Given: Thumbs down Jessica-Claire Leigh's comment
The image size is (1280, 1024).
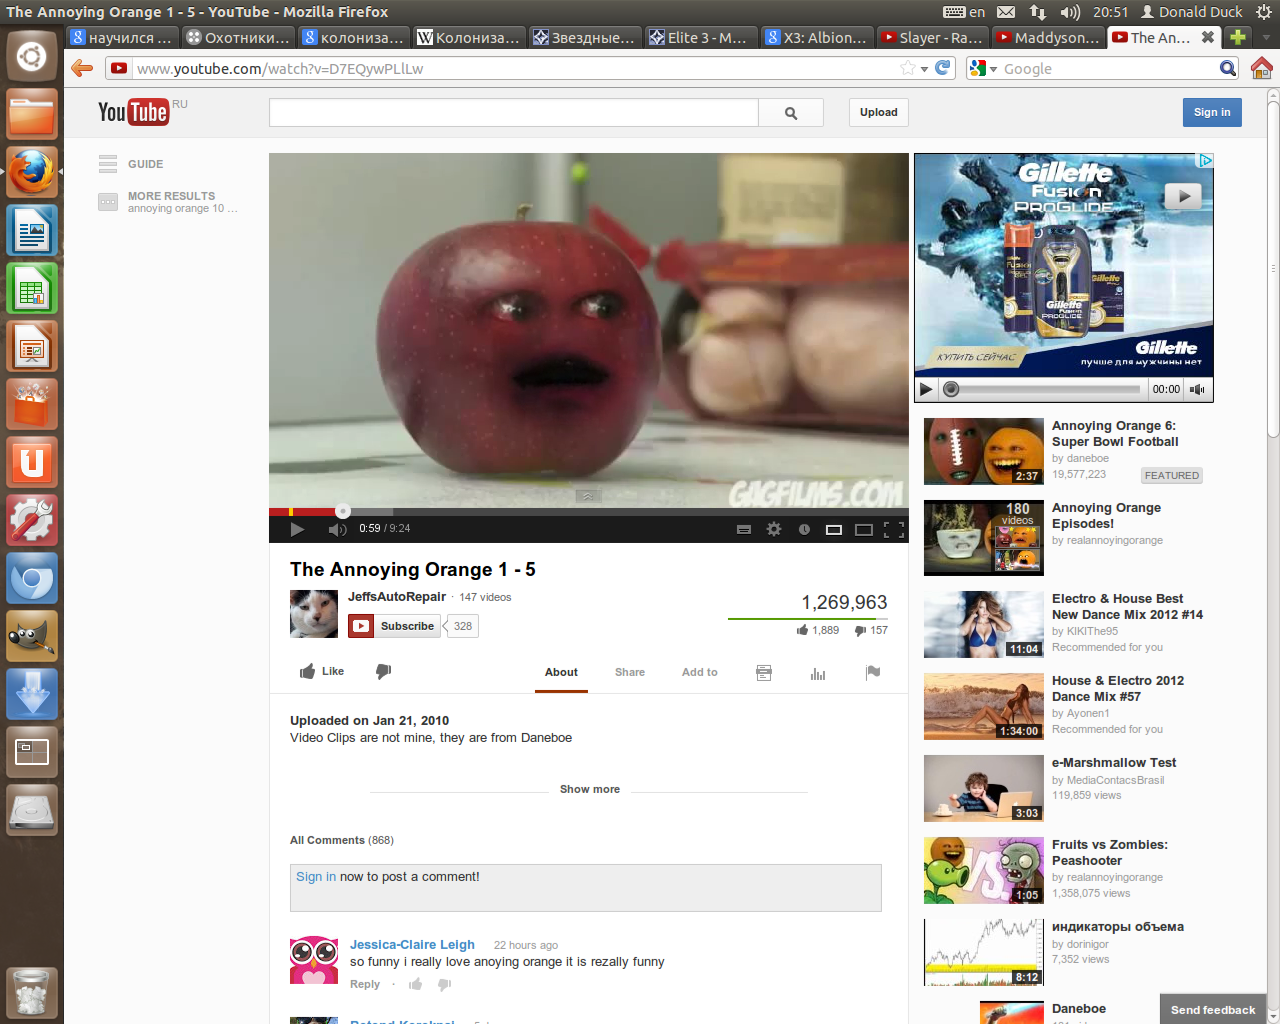Looking at the screenshot, I should click(445, 984).
